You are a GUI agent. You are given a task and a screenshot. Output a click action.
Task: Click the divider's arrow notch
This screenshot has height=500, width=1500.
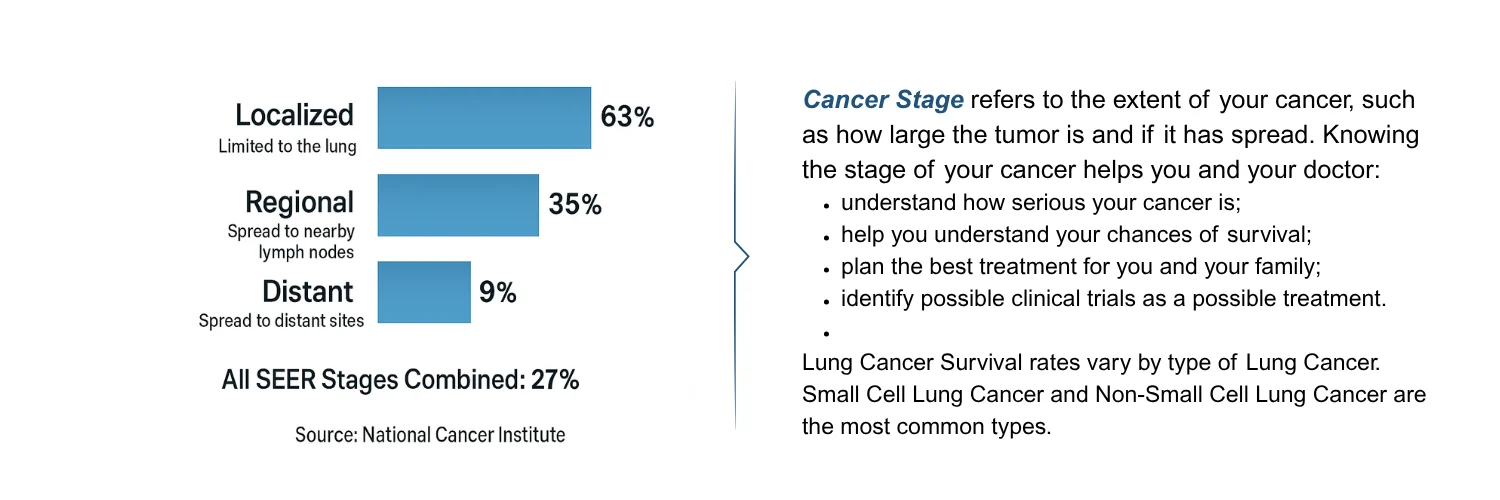tap(741, 258)
